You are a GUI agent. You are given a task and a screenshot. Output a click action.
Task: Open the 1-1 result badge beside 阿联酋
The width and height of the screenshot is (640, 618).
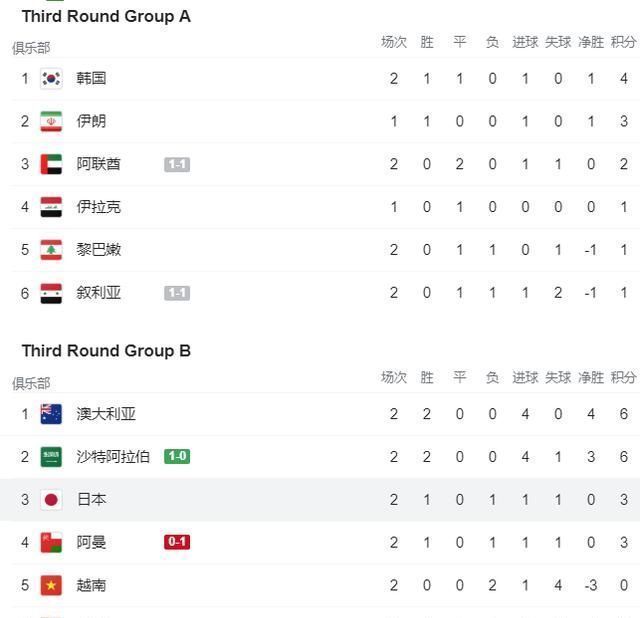(x=177, y=164)
